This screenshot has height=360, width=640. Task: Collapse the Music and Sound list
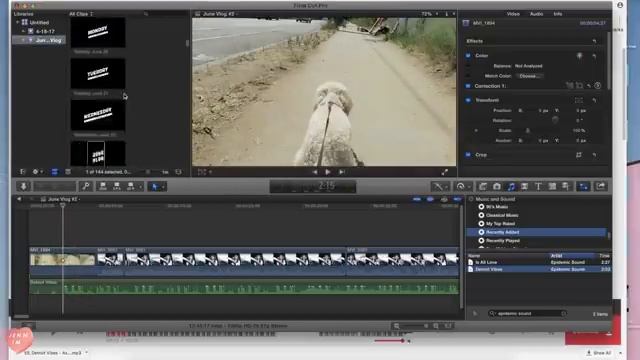(471, 199)
